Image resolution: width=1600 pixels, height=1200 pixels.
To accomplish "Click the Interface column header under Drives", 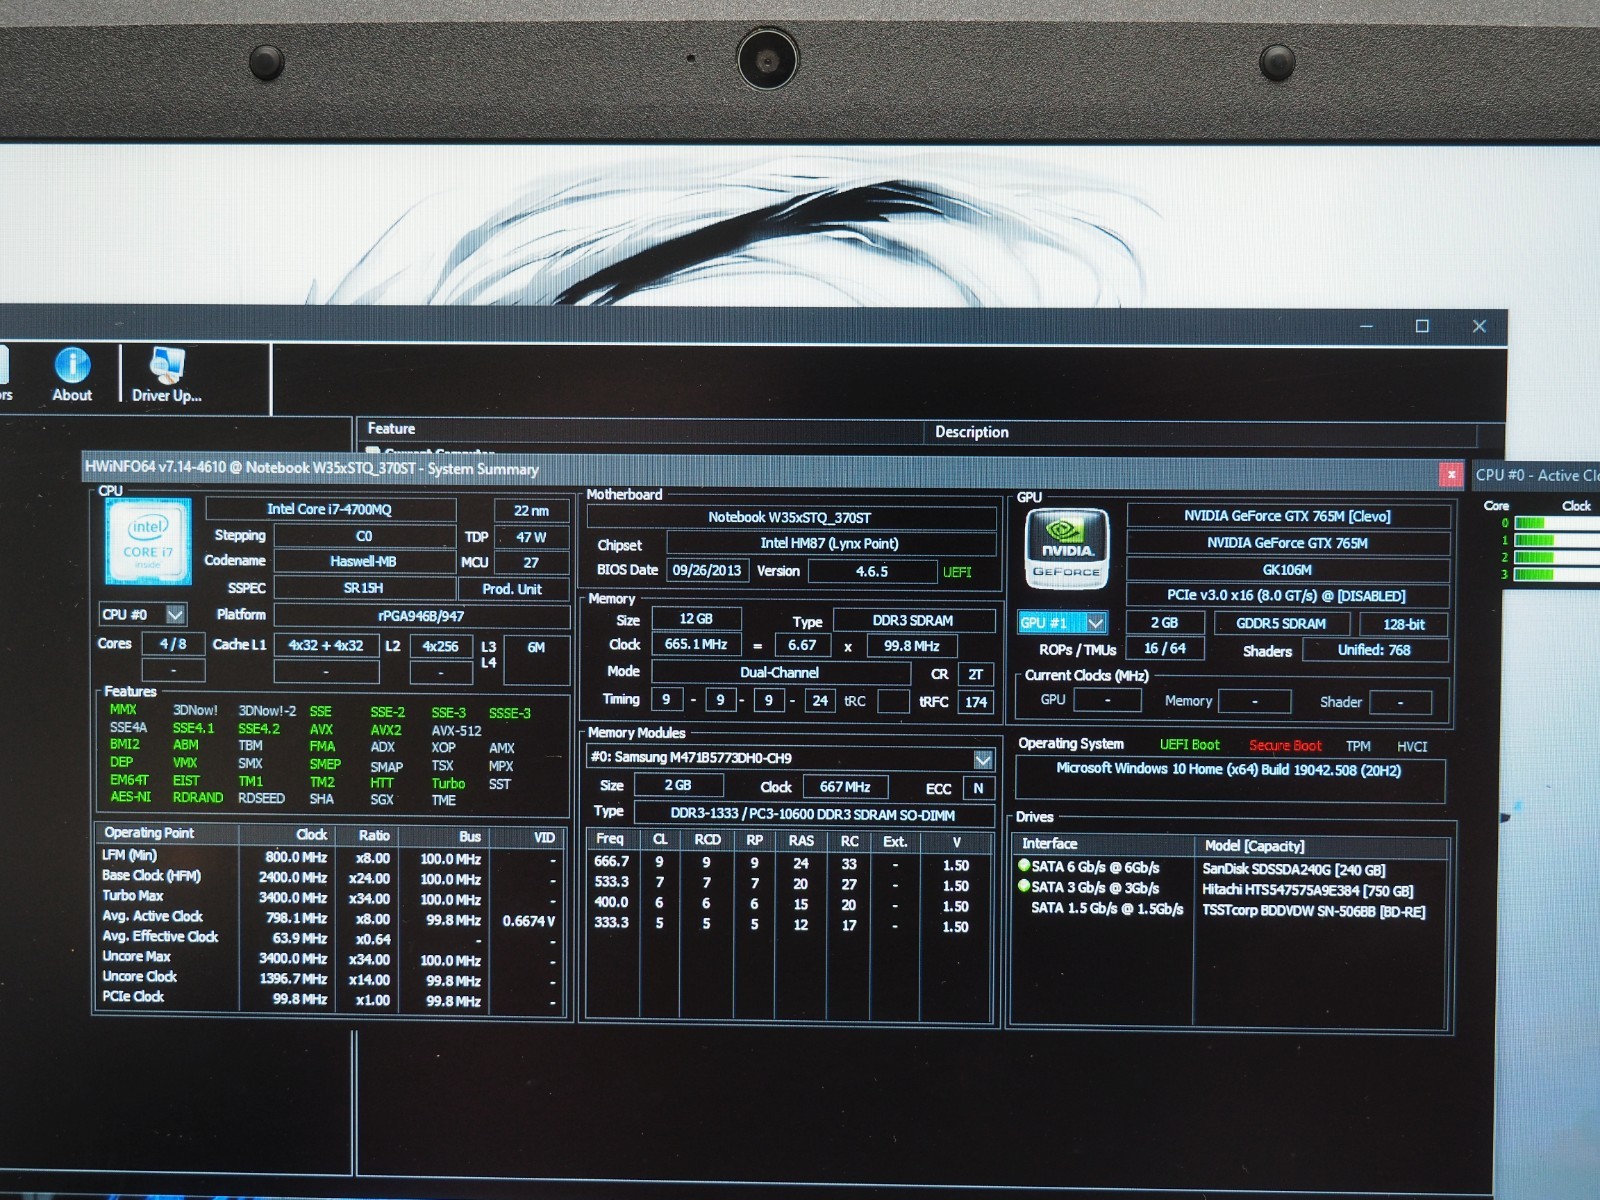I will 1103,844.
